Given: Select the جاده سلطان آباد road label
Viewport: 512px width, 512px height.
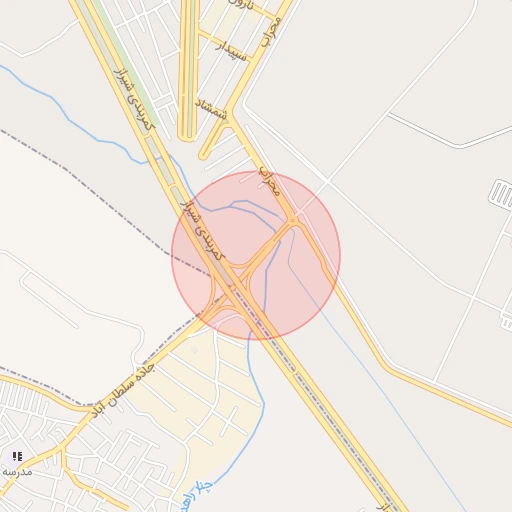Looking at the screenshot, I should click(123, 391).
